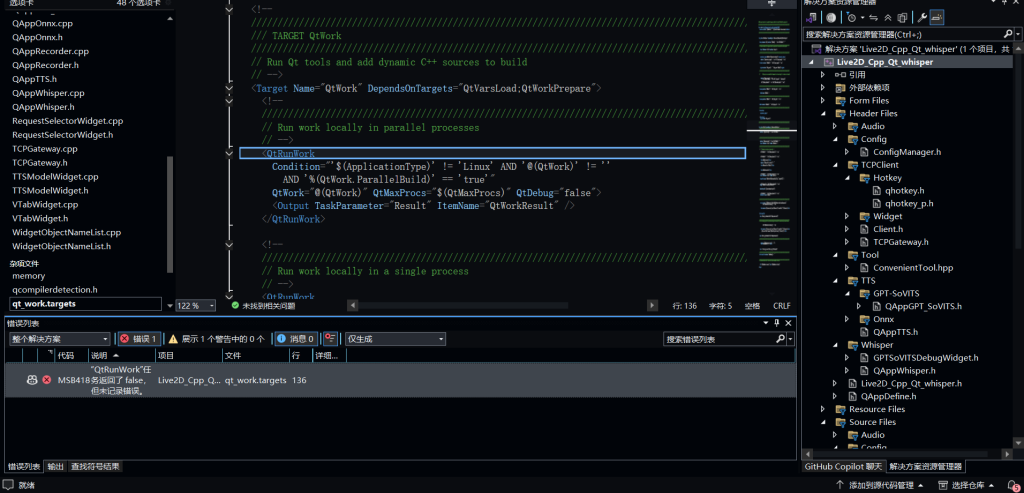Toggle the 消息 0 messages filter
This screenshot has height=493, width=1024.
tap(296, 339)
